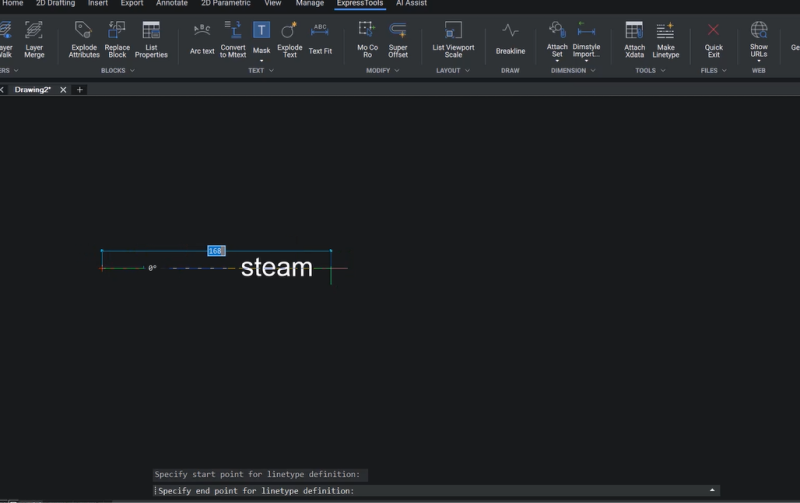Click the Make Linetype tool
This screenshot has height=503, width=800.
click(665, 40)
